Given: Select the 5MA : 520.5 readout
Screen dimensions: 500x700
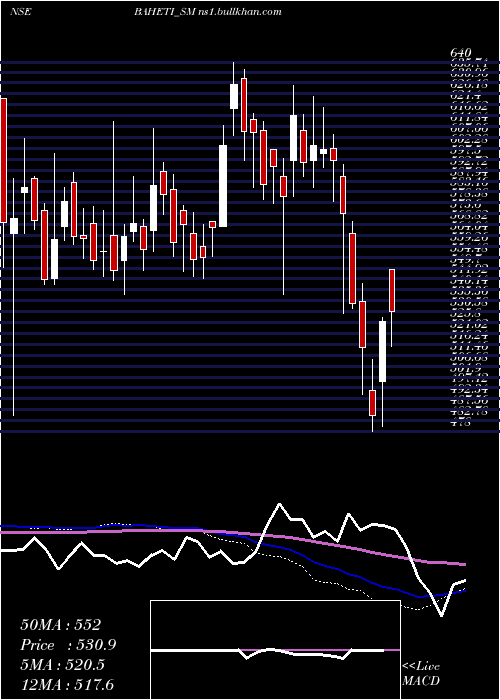Looking at the screenshot, I should [62, 665].
